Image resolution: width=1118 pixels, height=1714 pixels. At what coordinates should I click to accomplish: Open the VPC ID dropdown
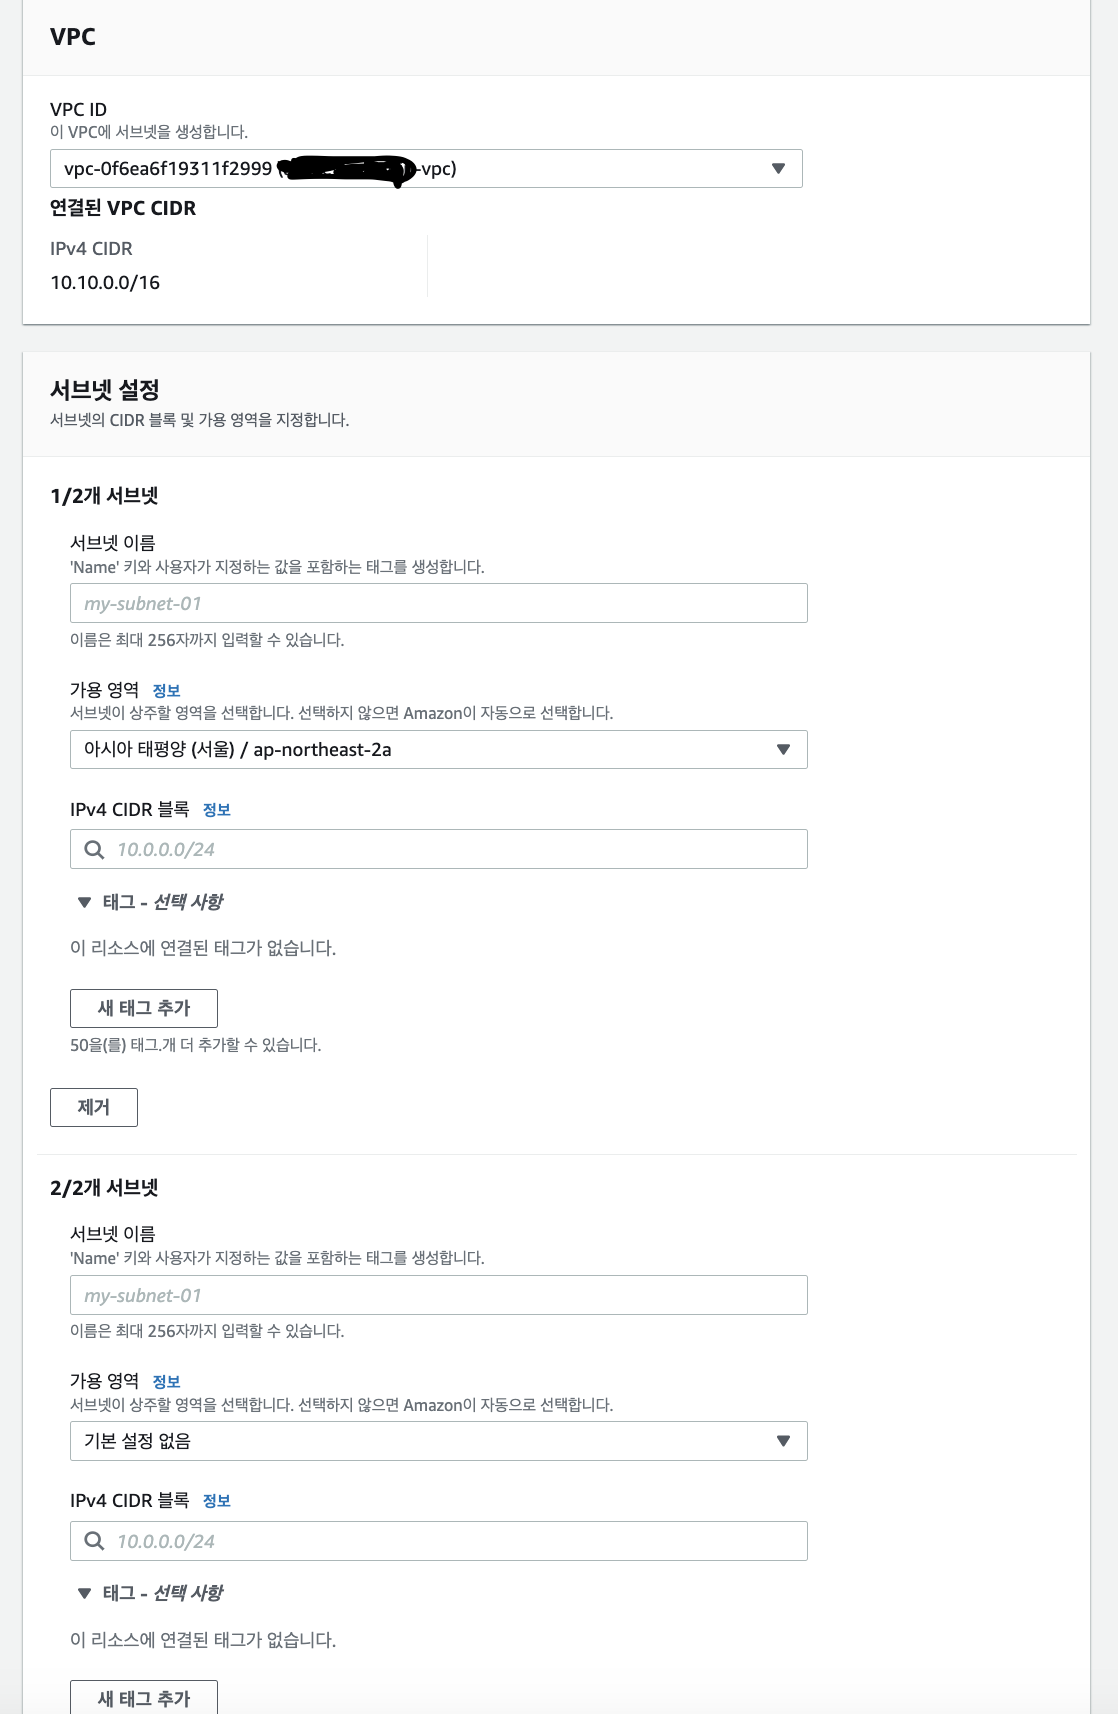pyautogui.click(x=426, y=168)
